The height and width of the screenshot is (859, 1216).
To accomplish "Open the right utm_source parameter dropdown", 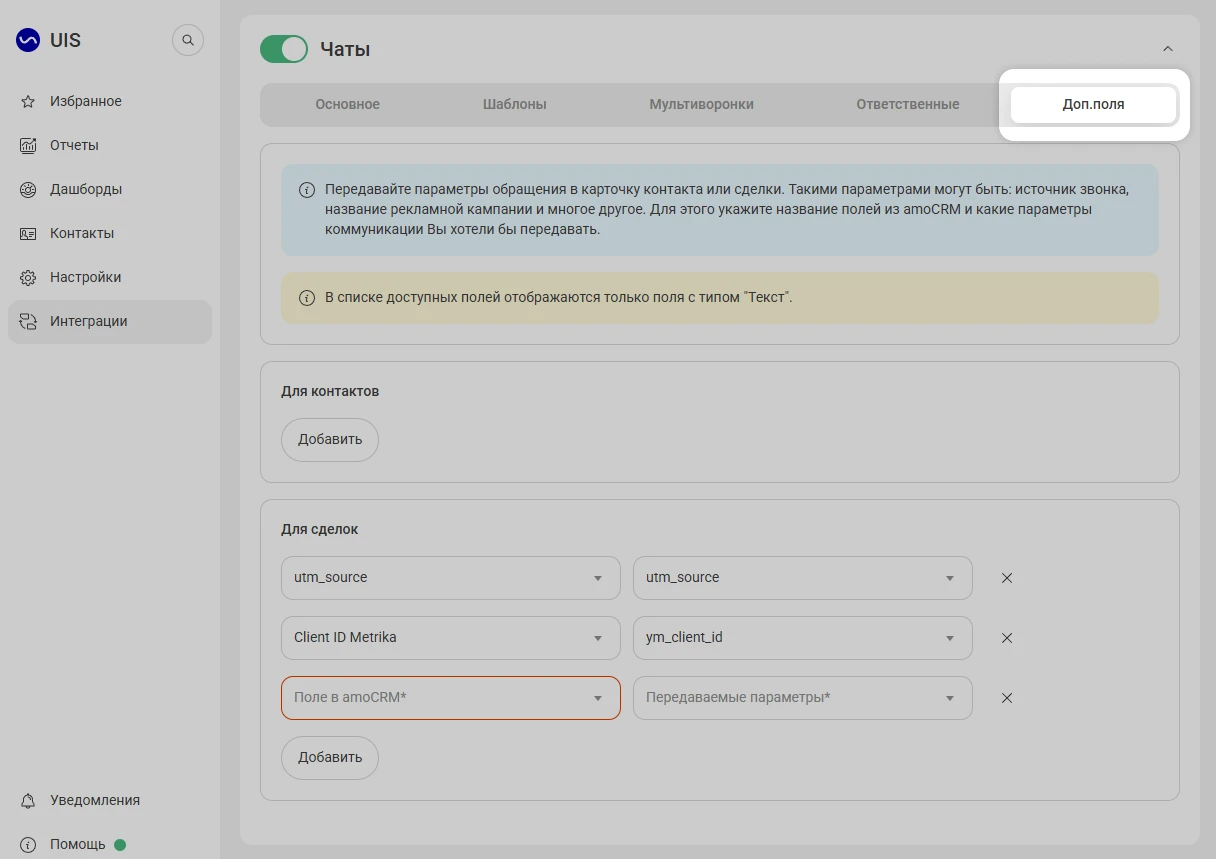I will (x=803, y=578).
